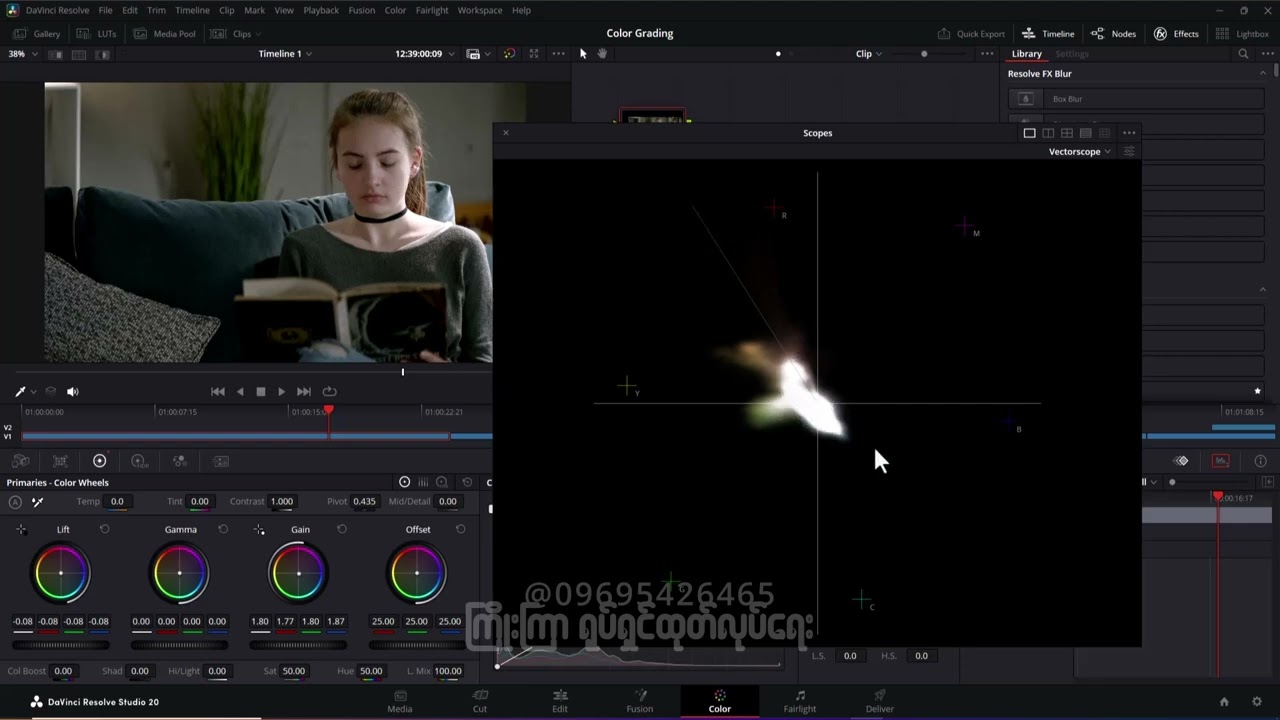
Task: Reset the Lift color wheel
Action: pos(104,529)
